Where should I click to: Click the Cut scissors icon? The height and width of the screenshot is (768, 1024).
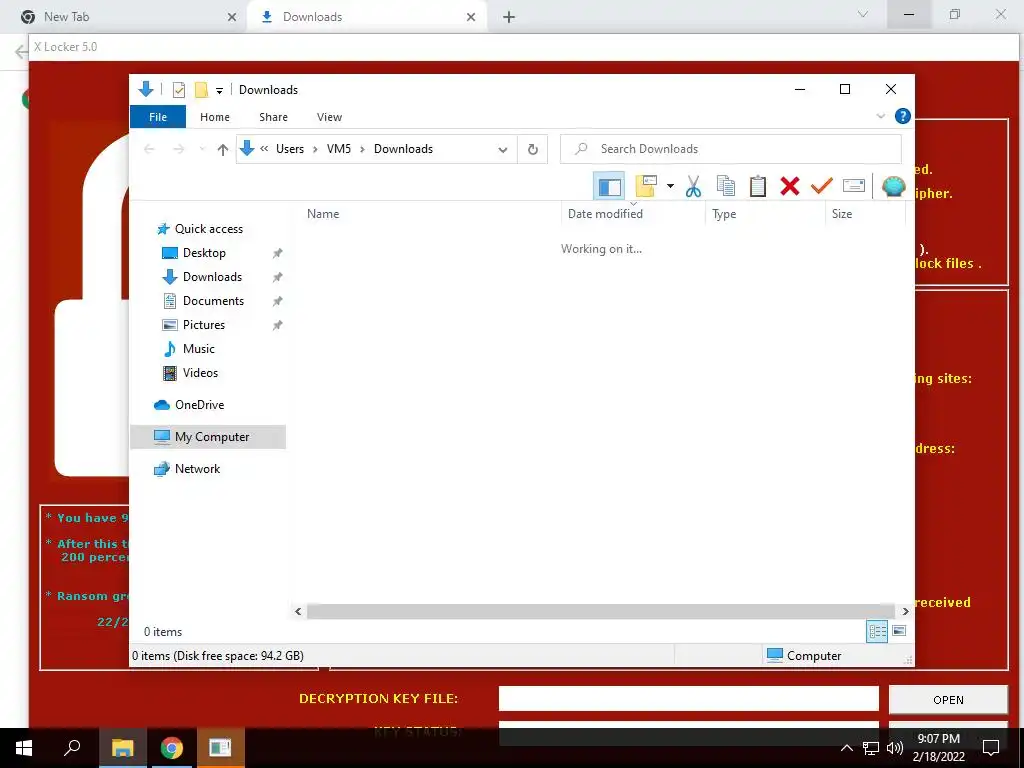[693, 186]
